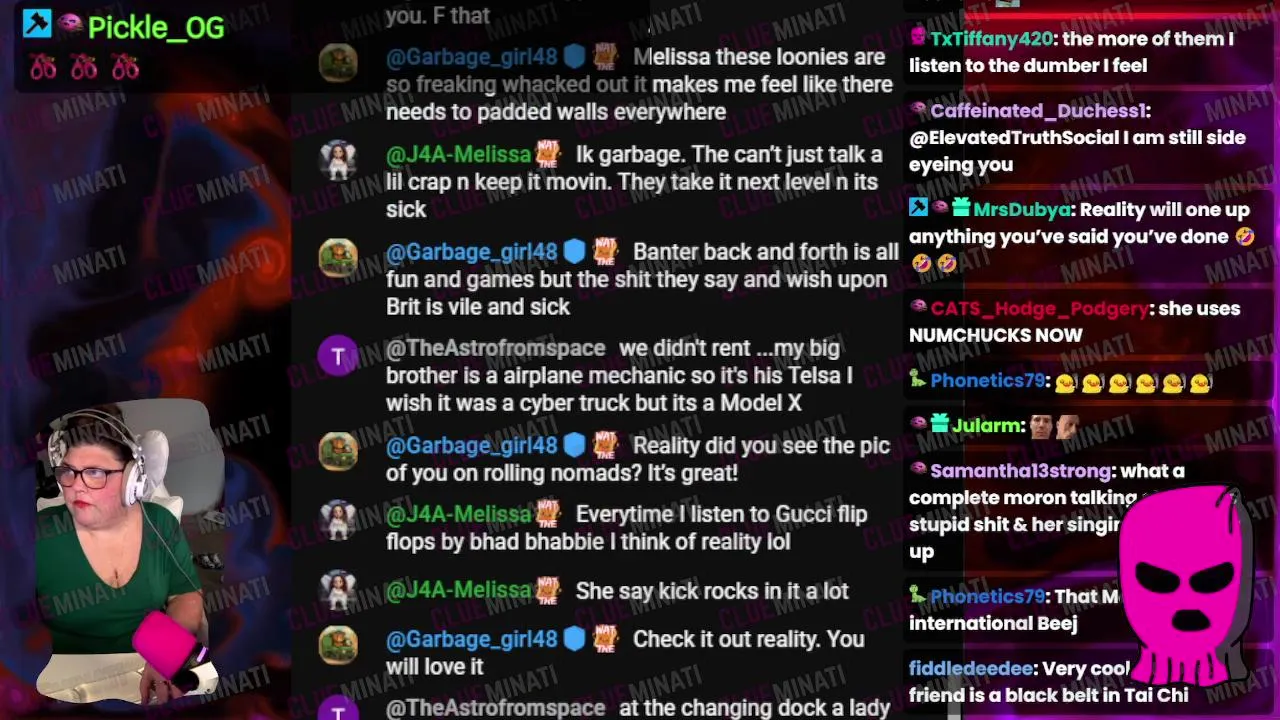Click the fiddledeedee username
The width and height of the screenshot is (1280, 720).
pyautogui.click(x=970, y=668)
